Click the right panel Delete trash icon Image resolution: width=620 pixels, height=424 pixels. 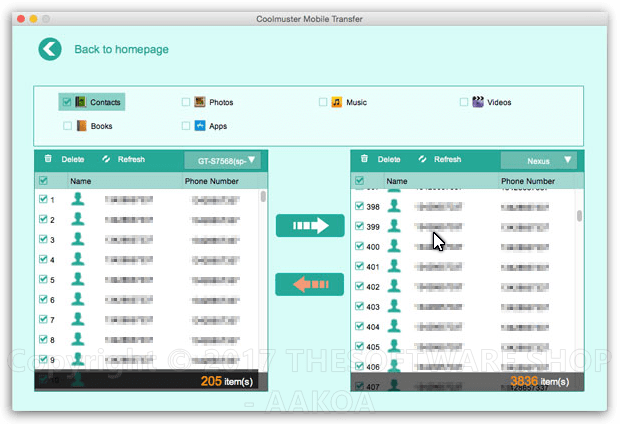click(x=364, y=159)
